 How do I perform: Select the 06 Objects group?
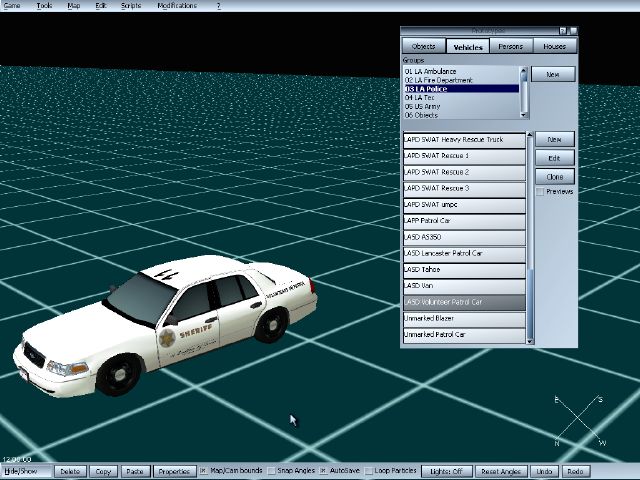[x=461, y=115]
